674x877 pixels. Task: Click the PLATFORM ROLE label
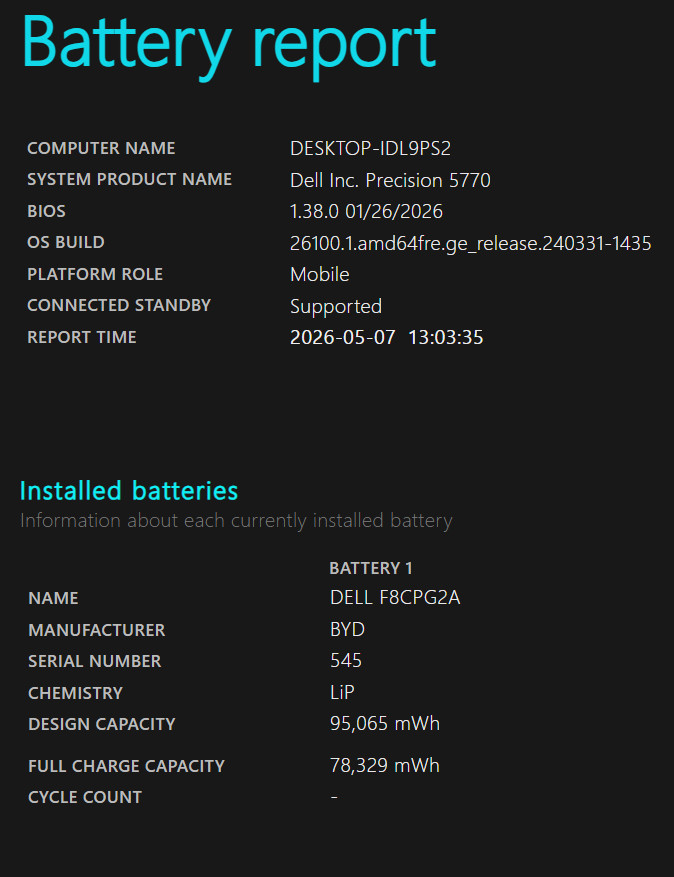(x=95, y=274)
